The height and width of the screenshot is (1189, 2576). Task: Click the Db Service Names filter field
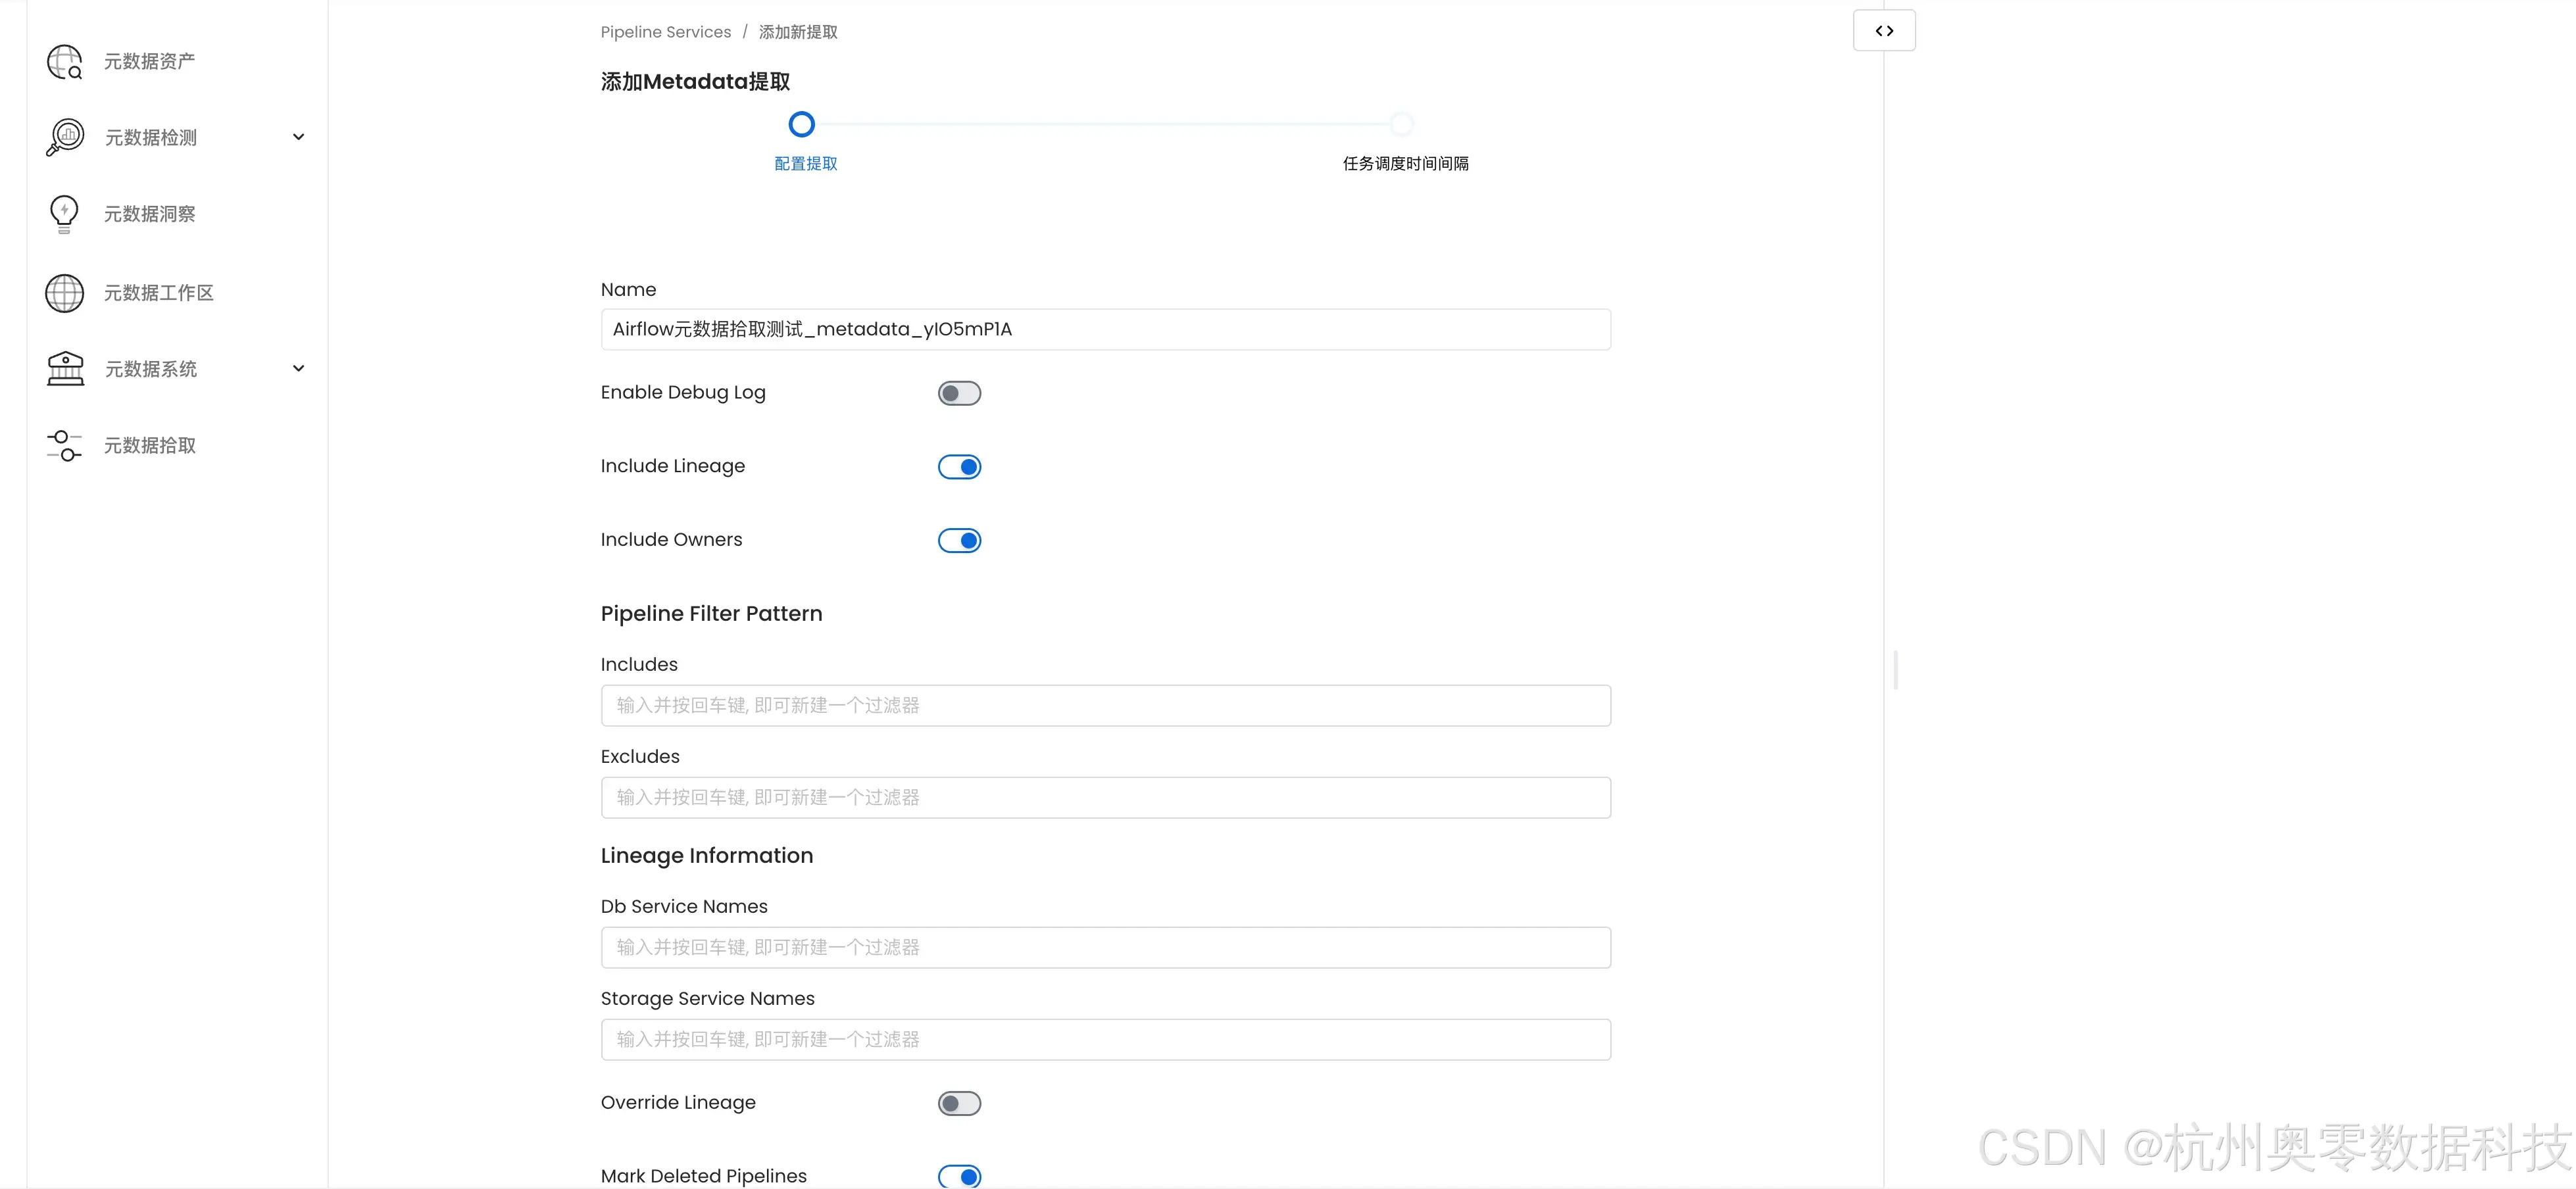tap(1105, 947)
